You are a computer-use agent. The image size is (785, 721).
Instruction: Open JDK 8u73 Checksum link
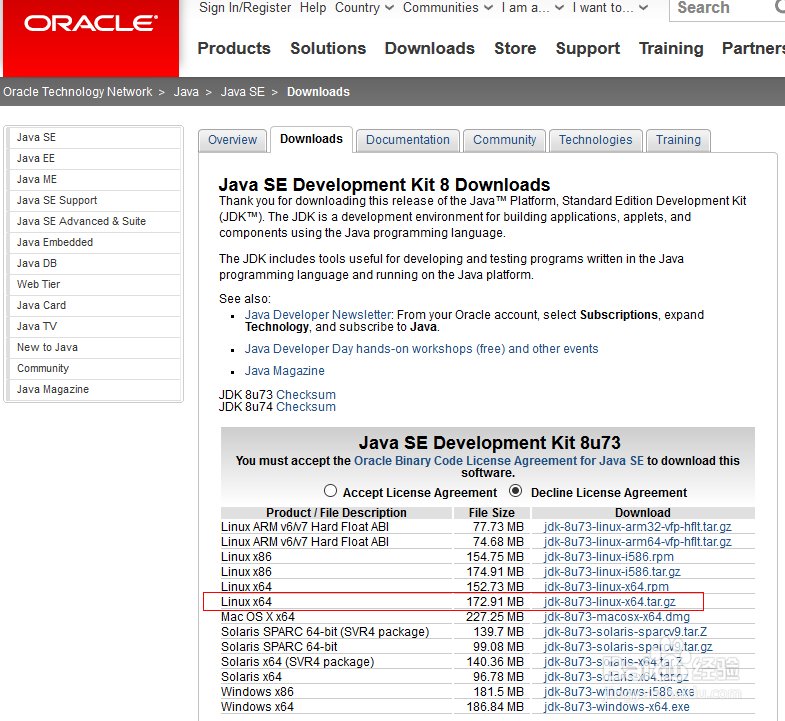point(305,395)
